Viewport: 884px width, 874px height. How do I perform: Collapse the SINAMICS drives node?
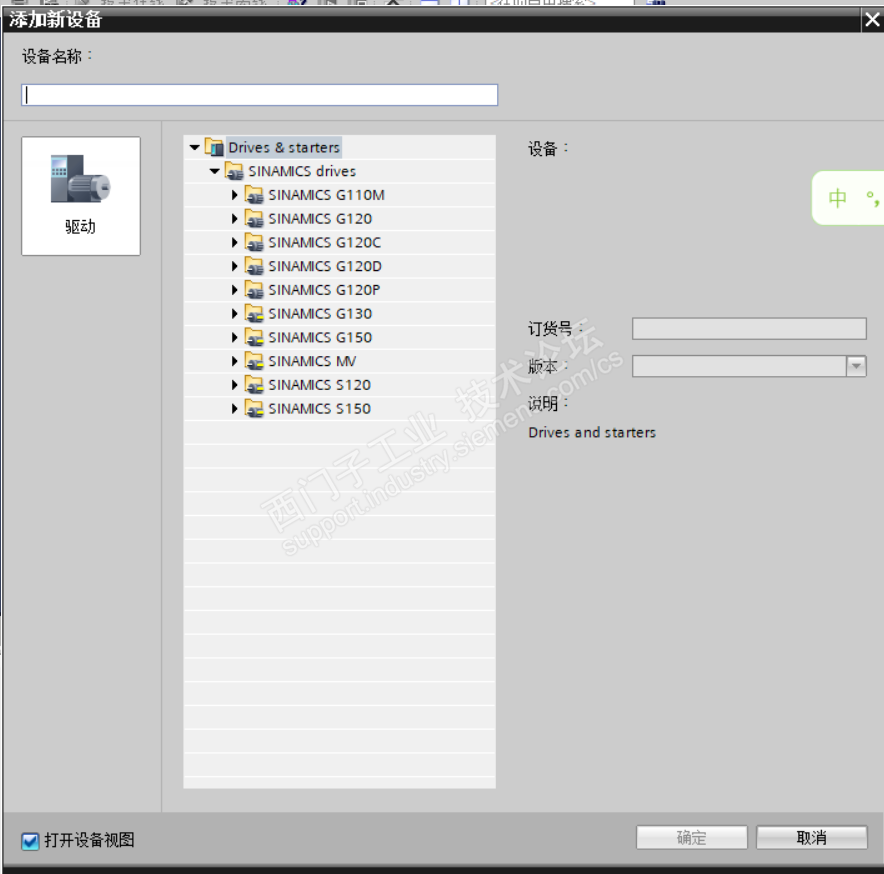[214, 171]
